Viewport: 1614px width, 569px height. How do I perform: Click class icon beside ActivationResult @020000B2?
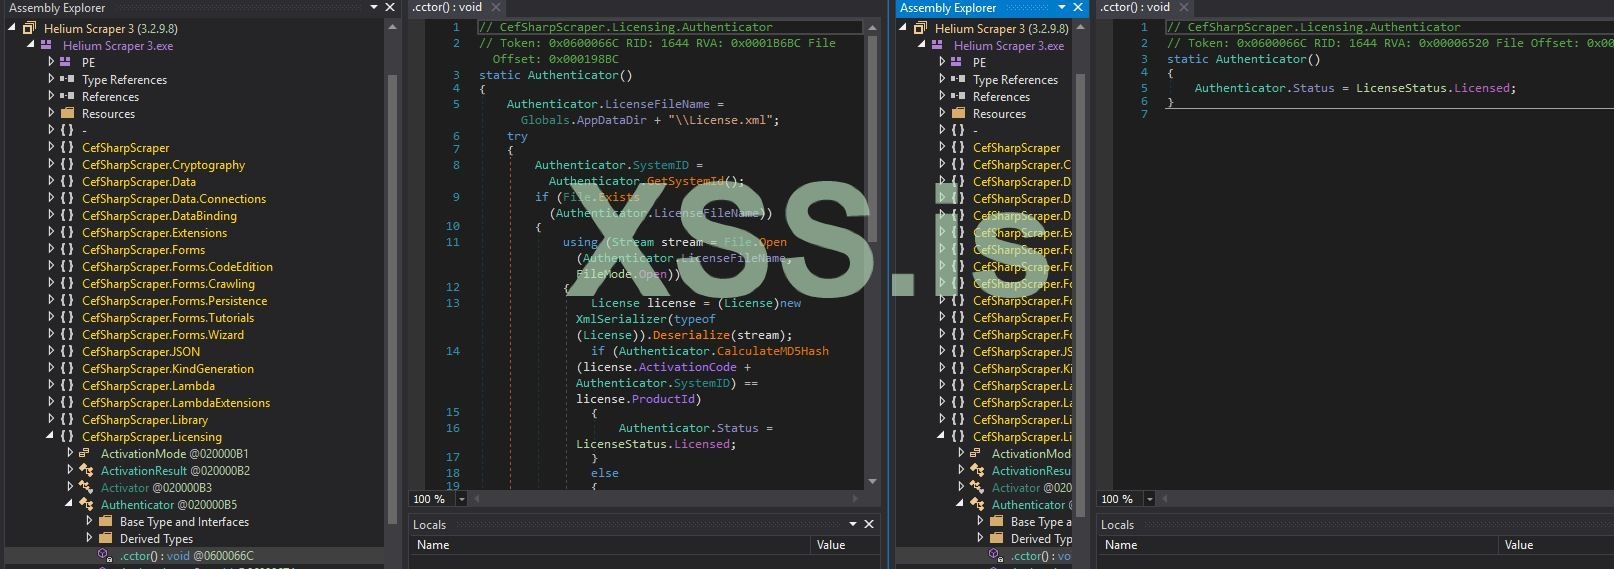[x=86, y=470]
